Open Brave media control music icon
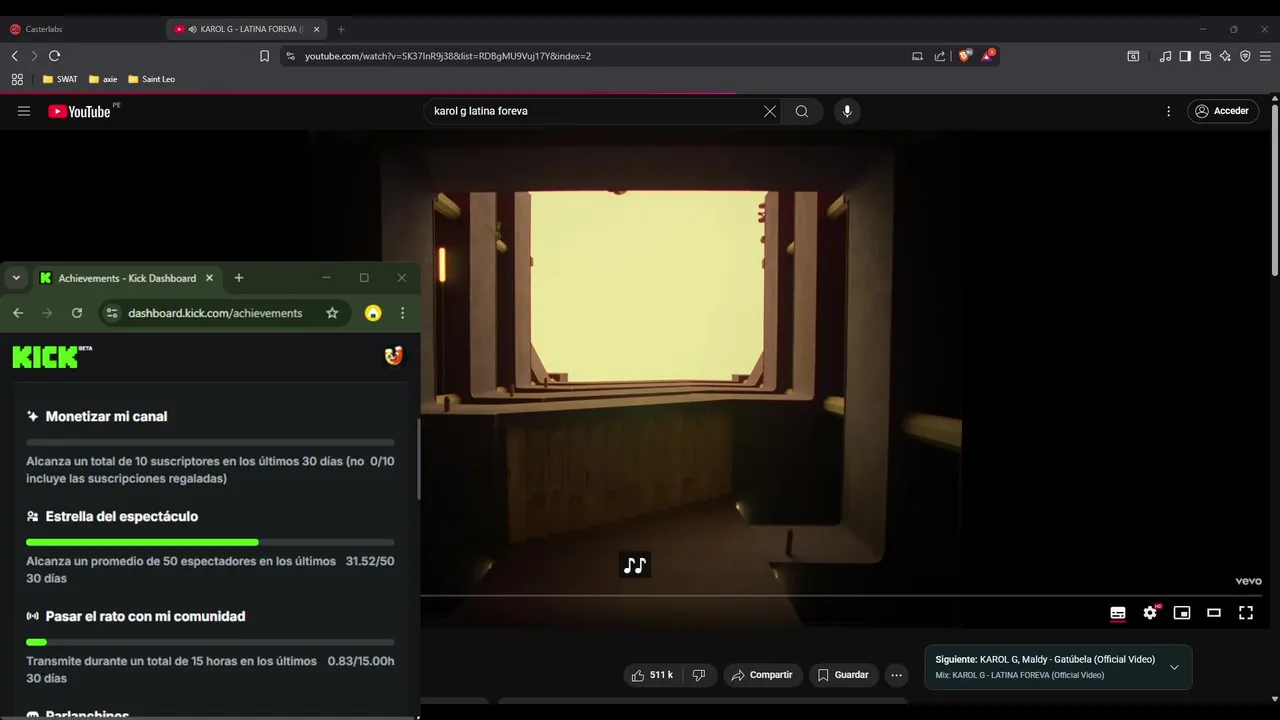Image resolution: width=1280 pixels, height=720 pixels. (x=1165, y=56)
